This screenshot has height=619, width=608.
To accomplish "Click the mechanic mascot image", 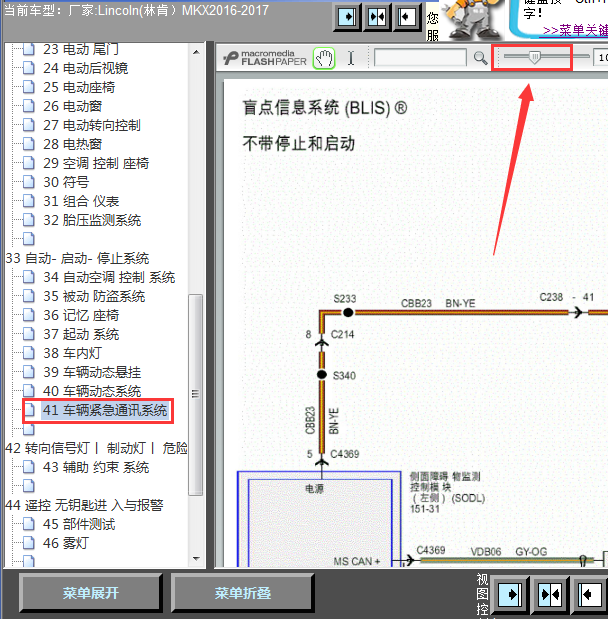I will (472, 19).
